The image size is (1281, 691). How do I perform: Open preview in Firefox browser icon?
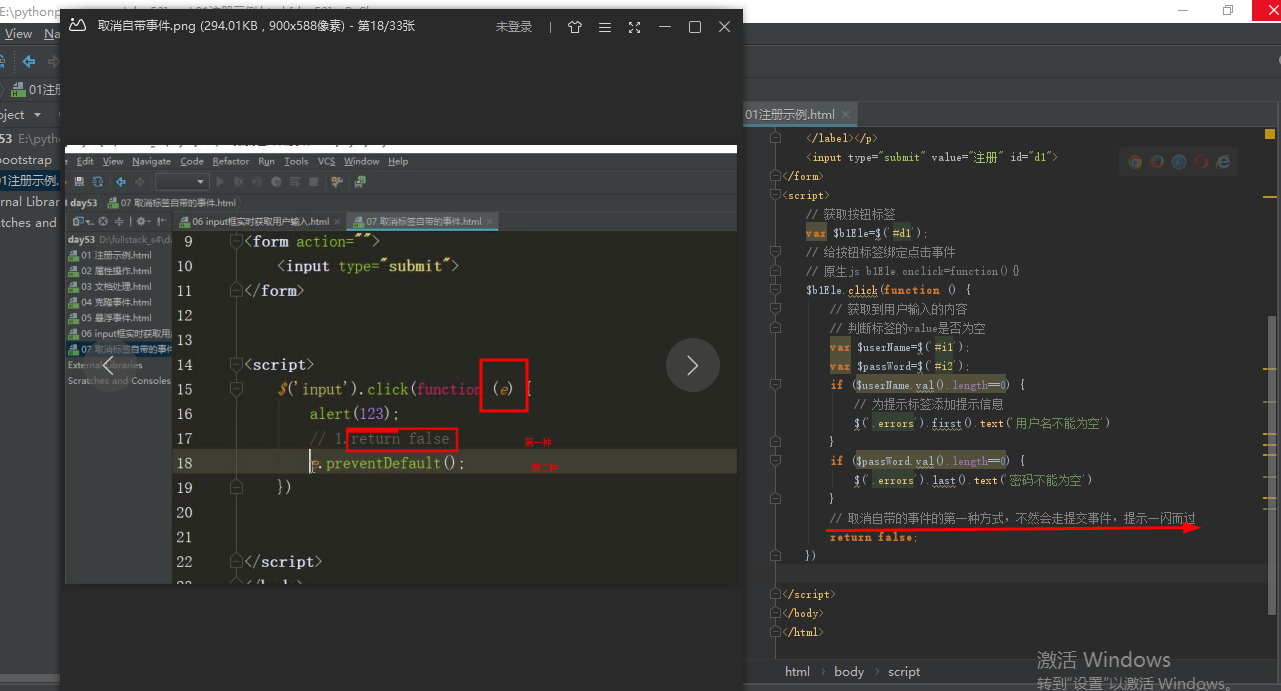(x=1157, y=161)
